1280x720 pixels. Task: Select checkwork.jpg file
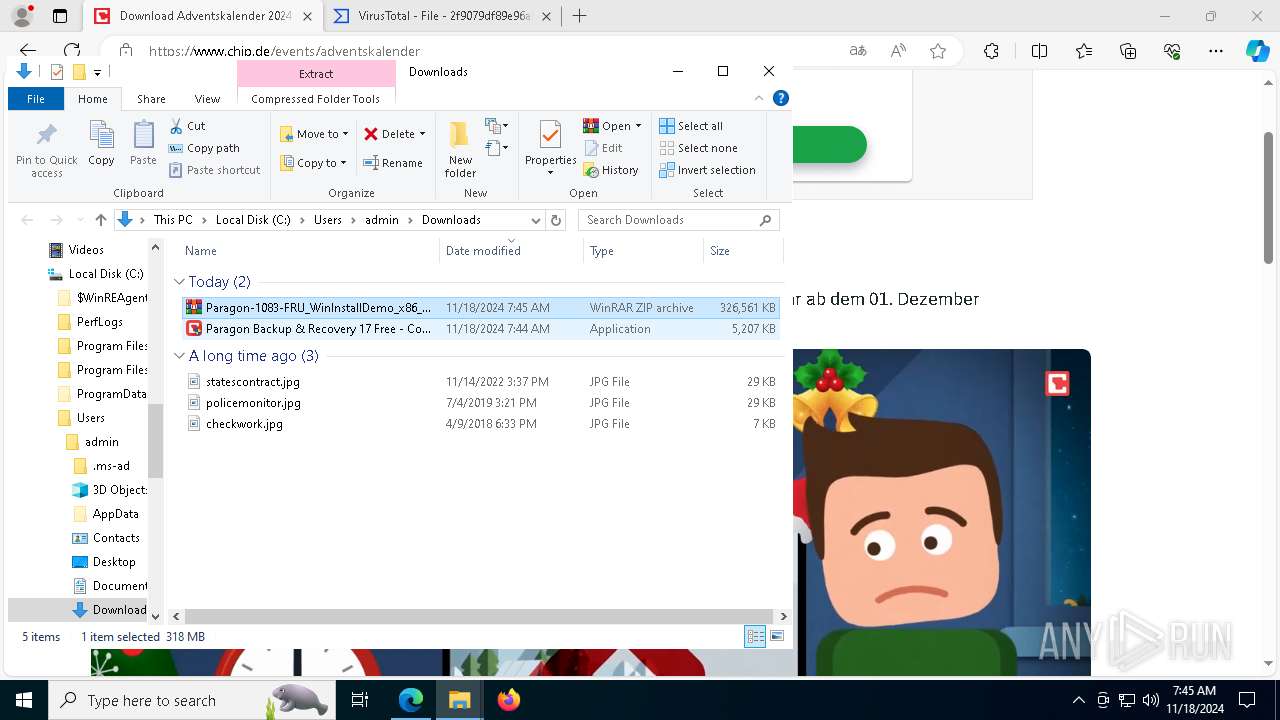click(x=481, y=424)
